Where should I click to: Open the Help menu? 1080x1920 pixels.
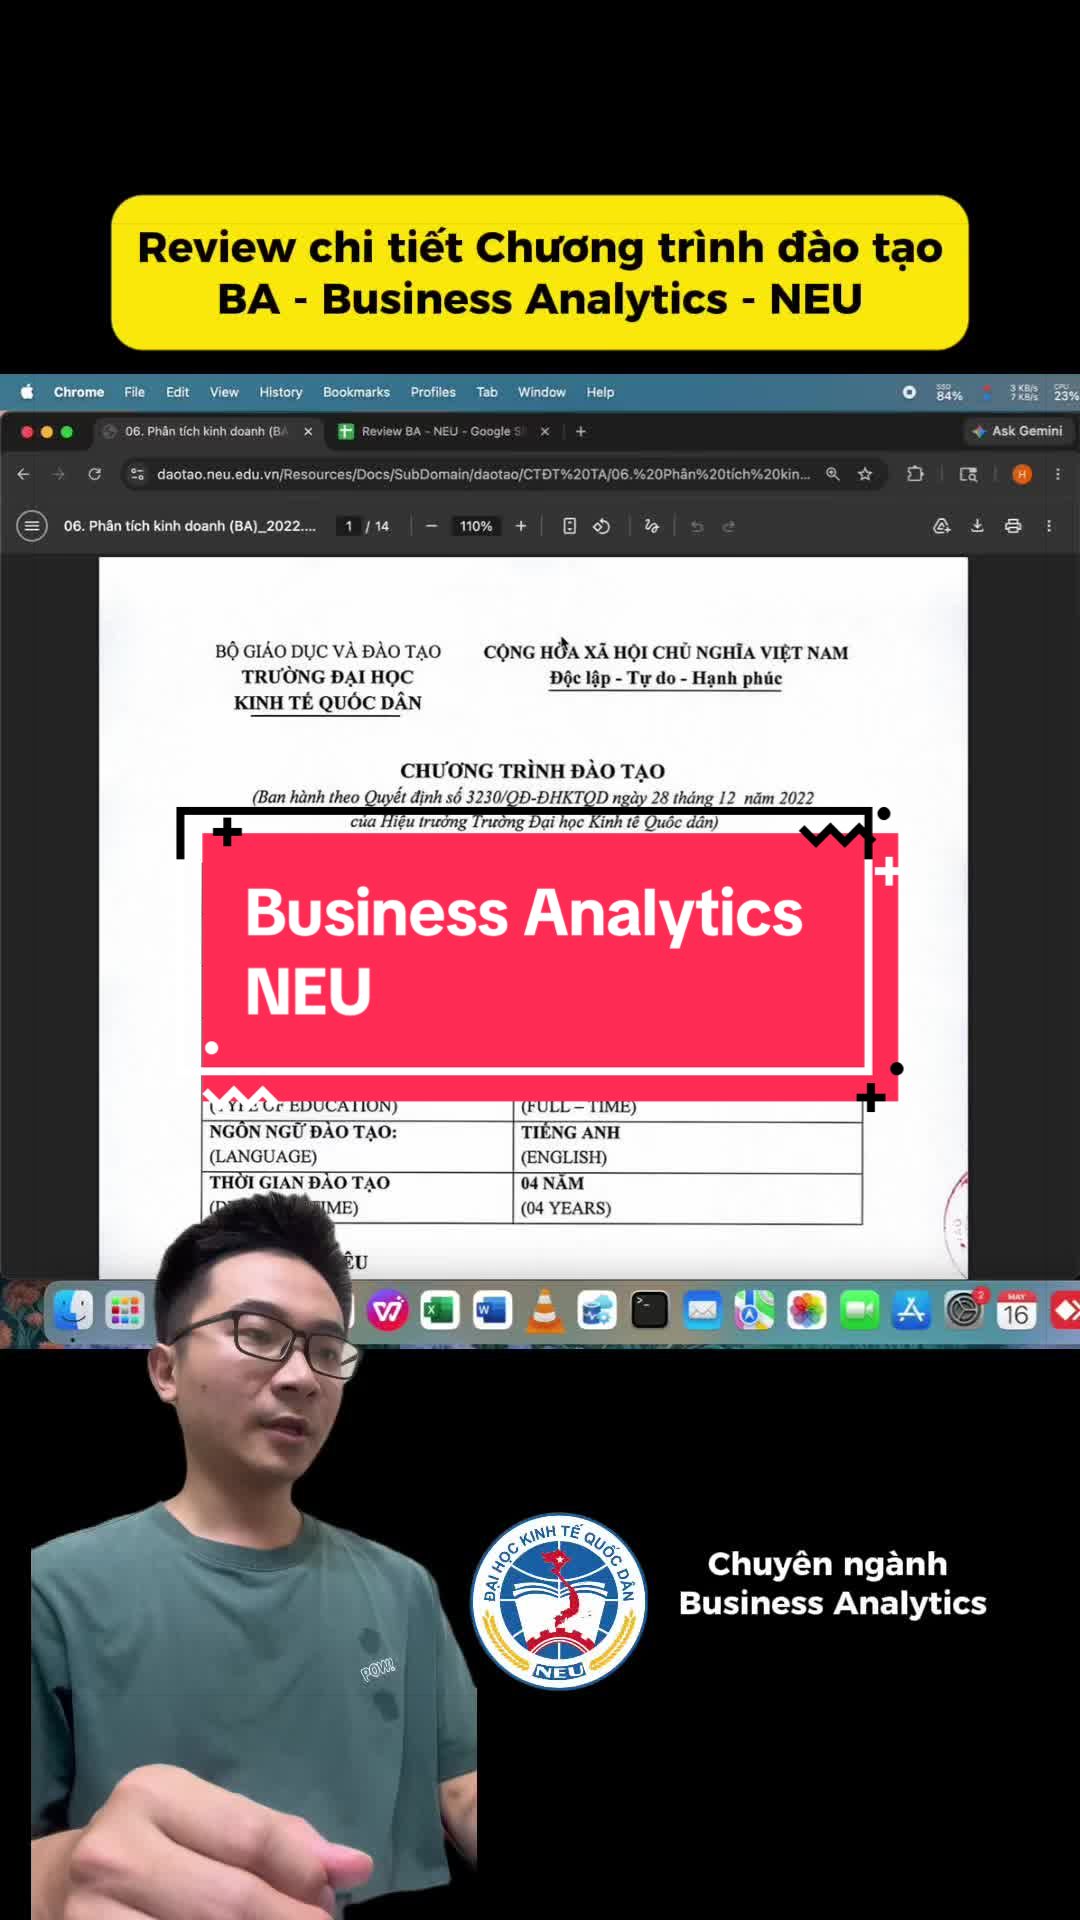click(x=600, y=392)
